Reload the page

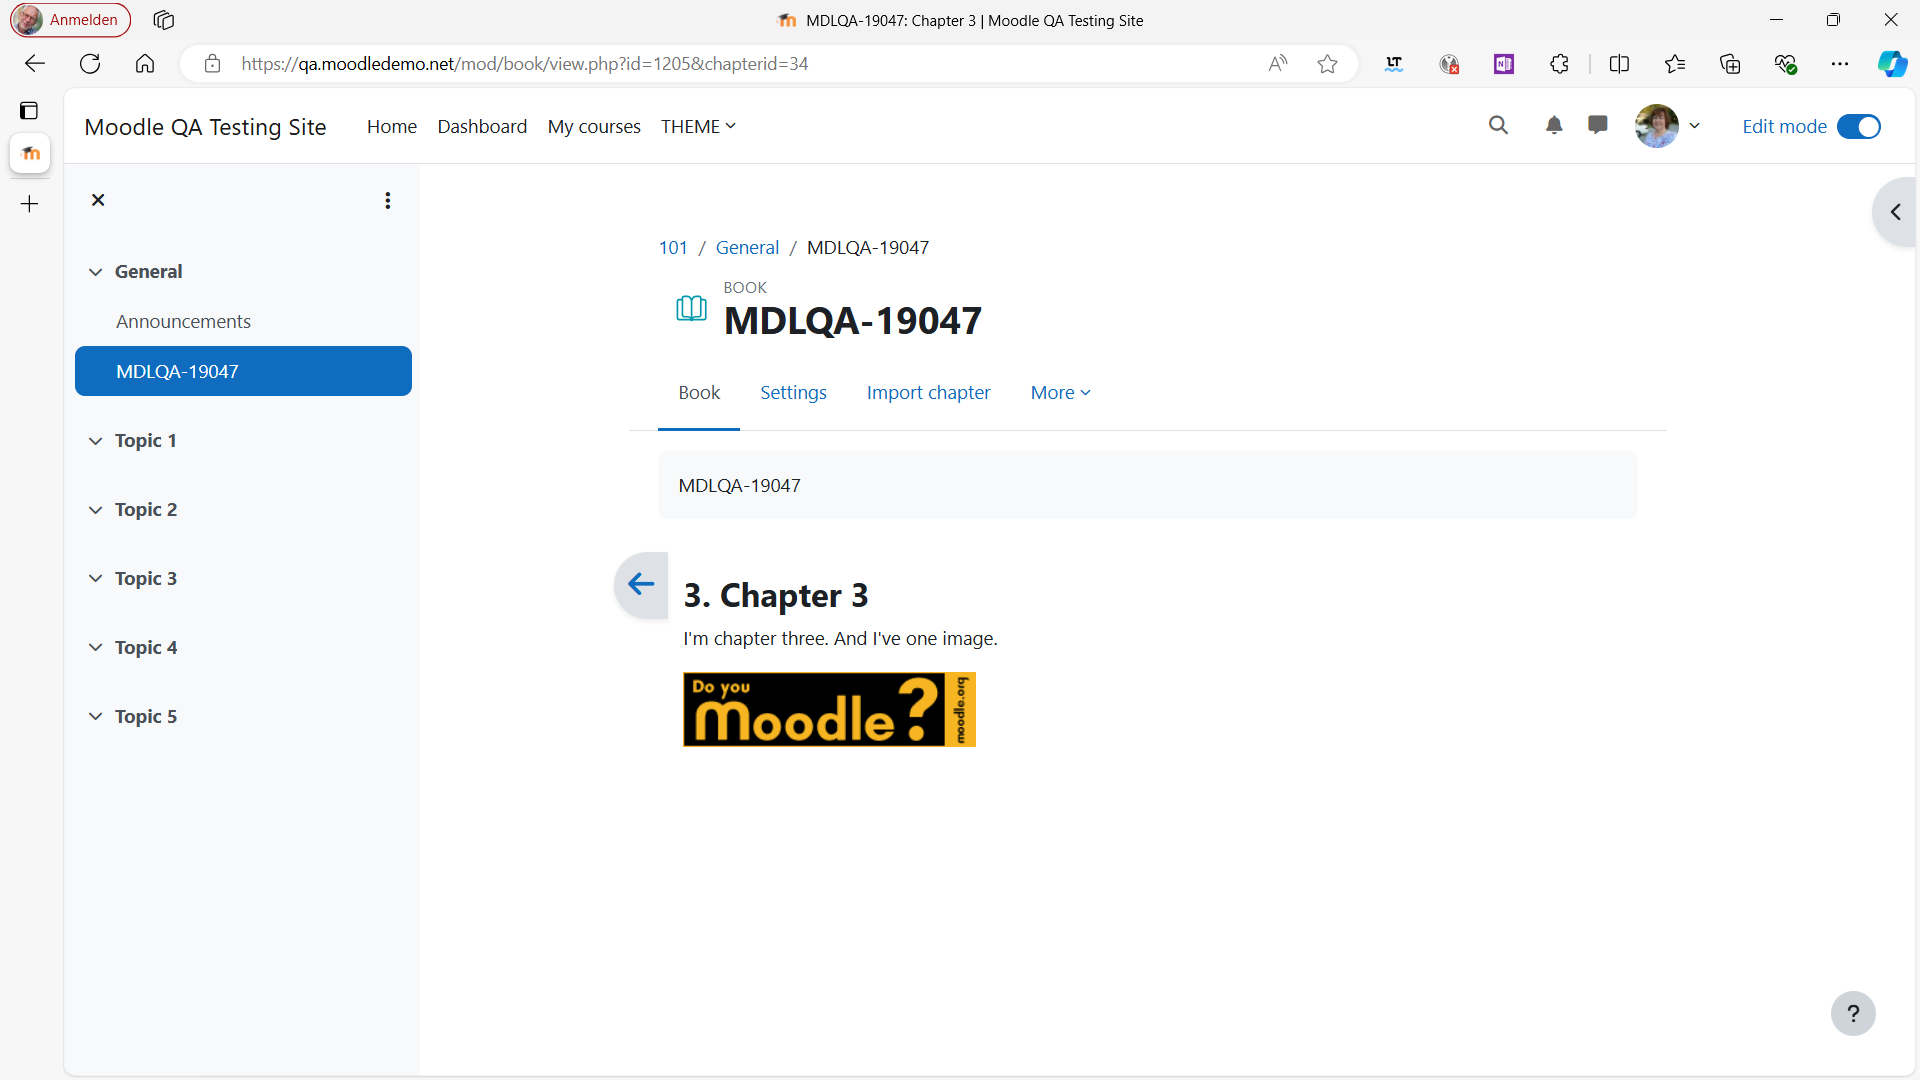(x=90, y=64)
